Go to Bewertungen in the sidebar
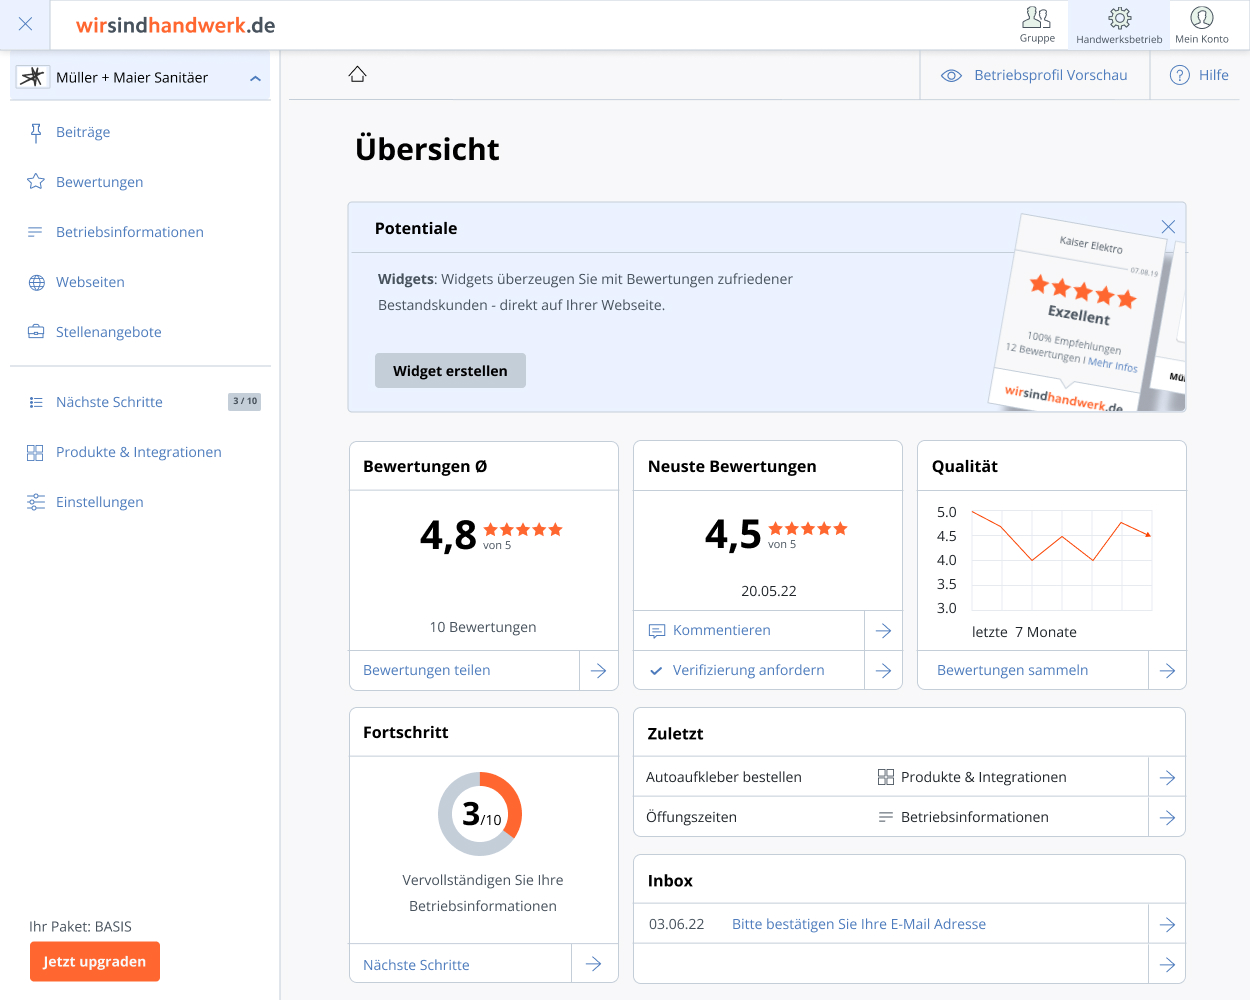 coord(99,182)
